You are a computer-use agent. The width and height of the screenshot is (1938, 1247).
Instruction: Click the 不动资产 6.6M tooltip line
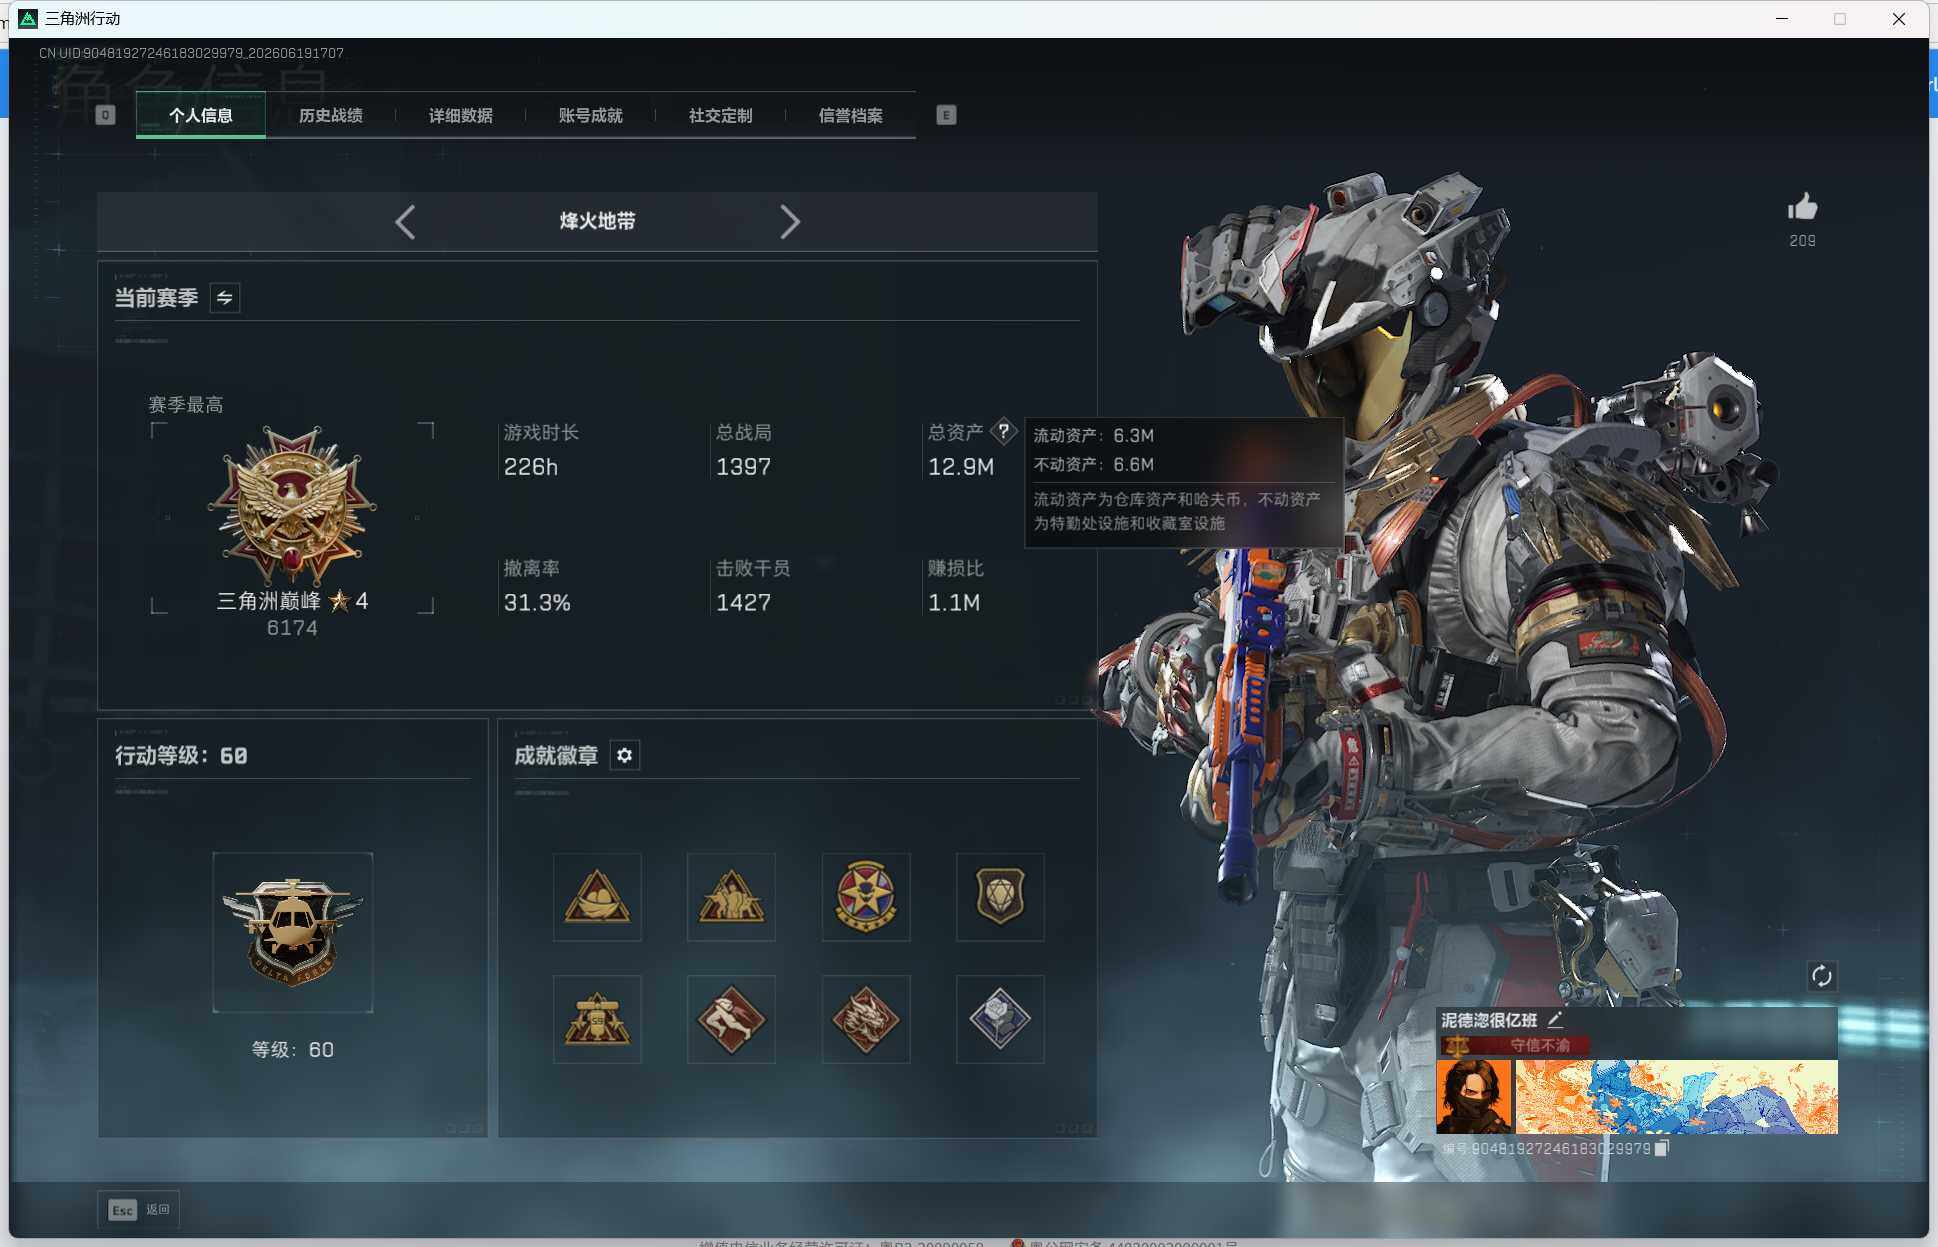1093,465
